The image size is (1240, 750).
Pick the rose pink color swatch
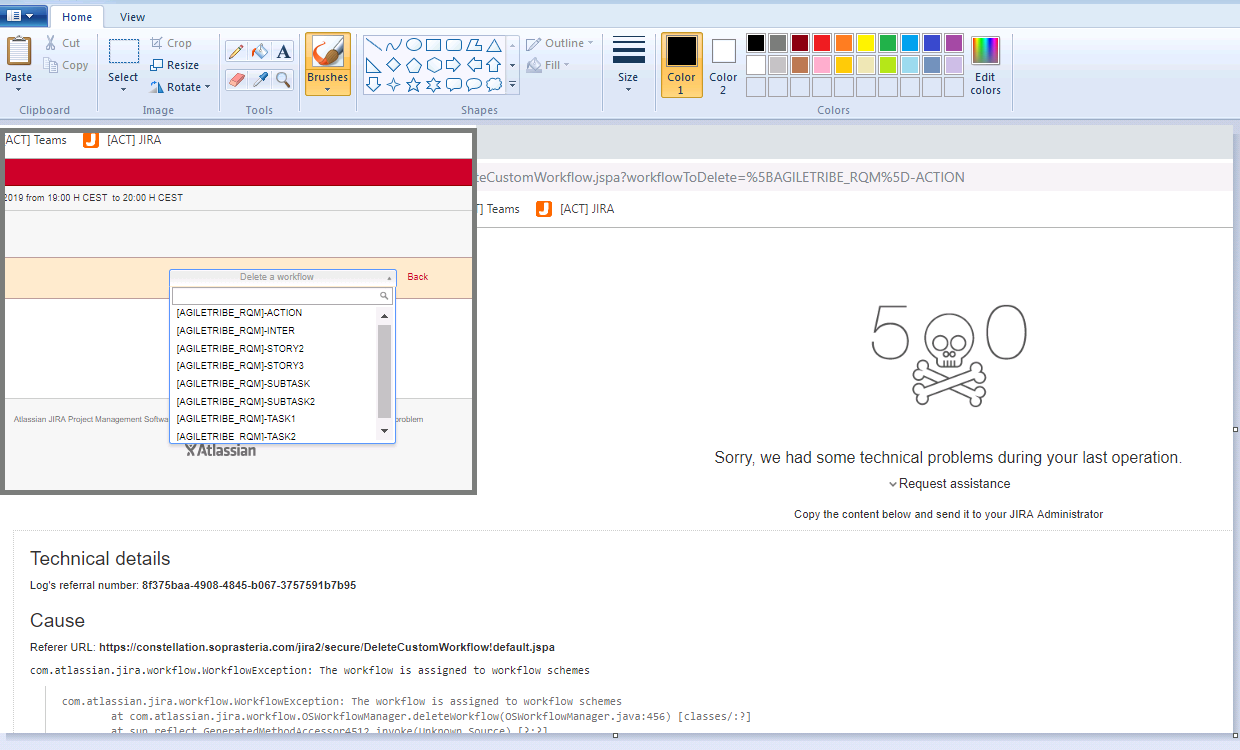point(822,65)
